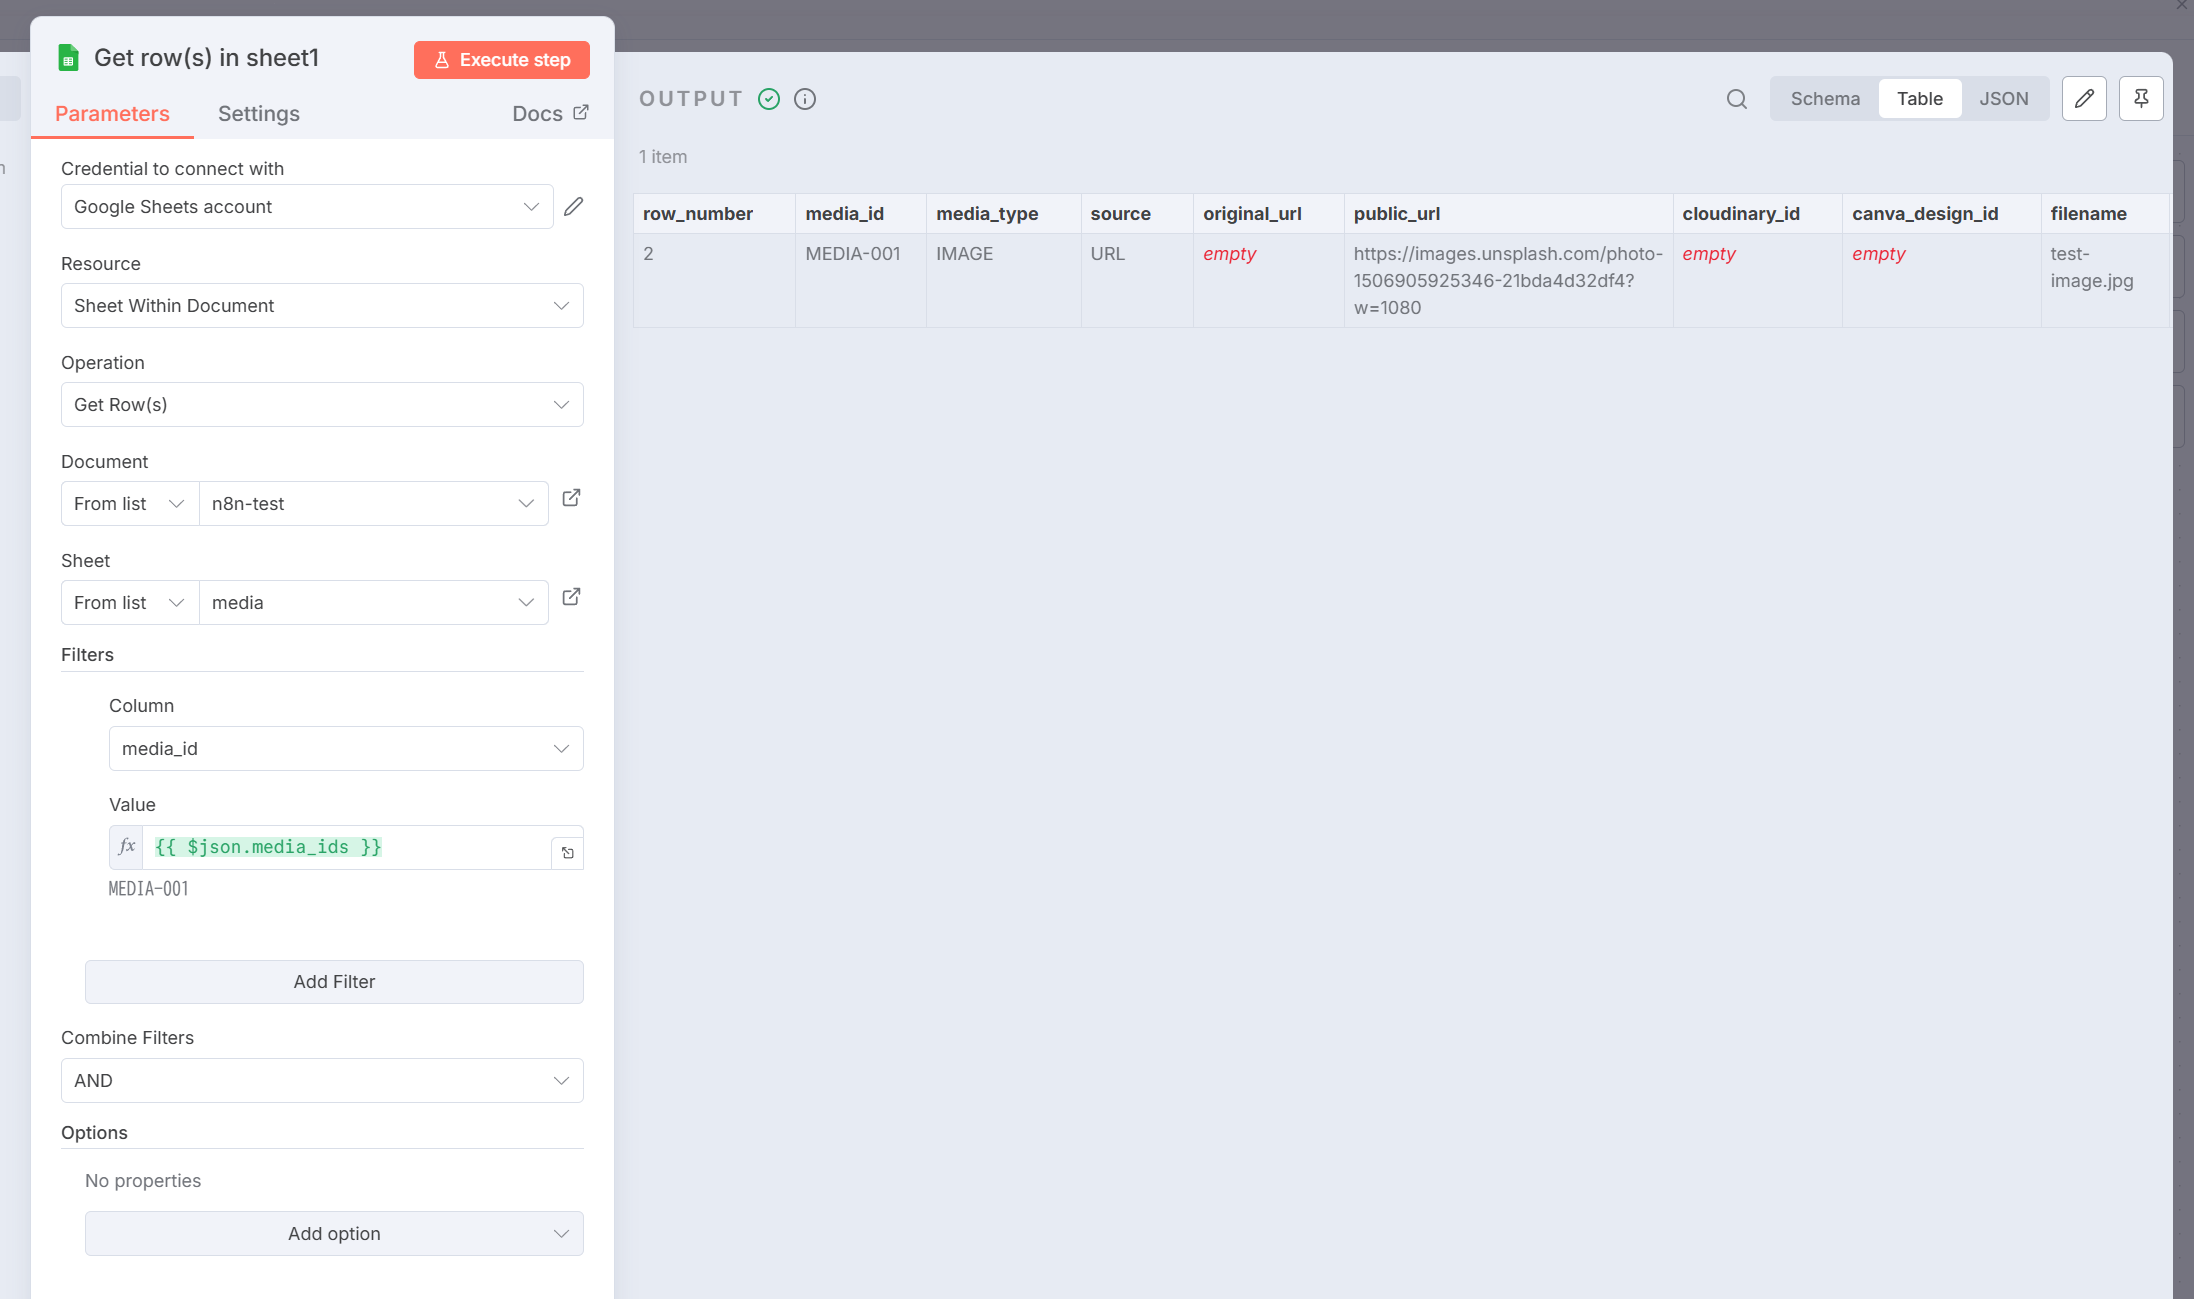
Task: Click the search icon in Output panel
Action: coord(1737,99)
